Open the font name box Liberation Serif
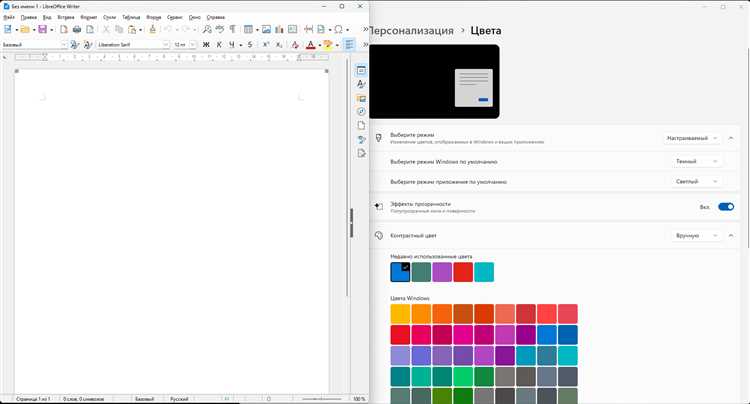Screen dimensions: 750x404 coord(133,44)
